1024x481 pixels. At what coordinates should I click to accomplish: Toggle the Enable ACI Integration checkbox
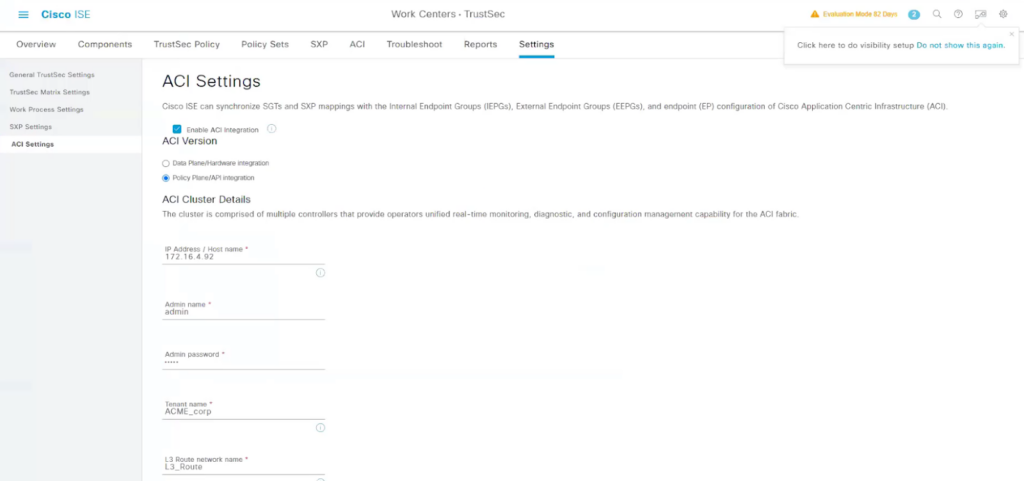(x=177, y=129)
